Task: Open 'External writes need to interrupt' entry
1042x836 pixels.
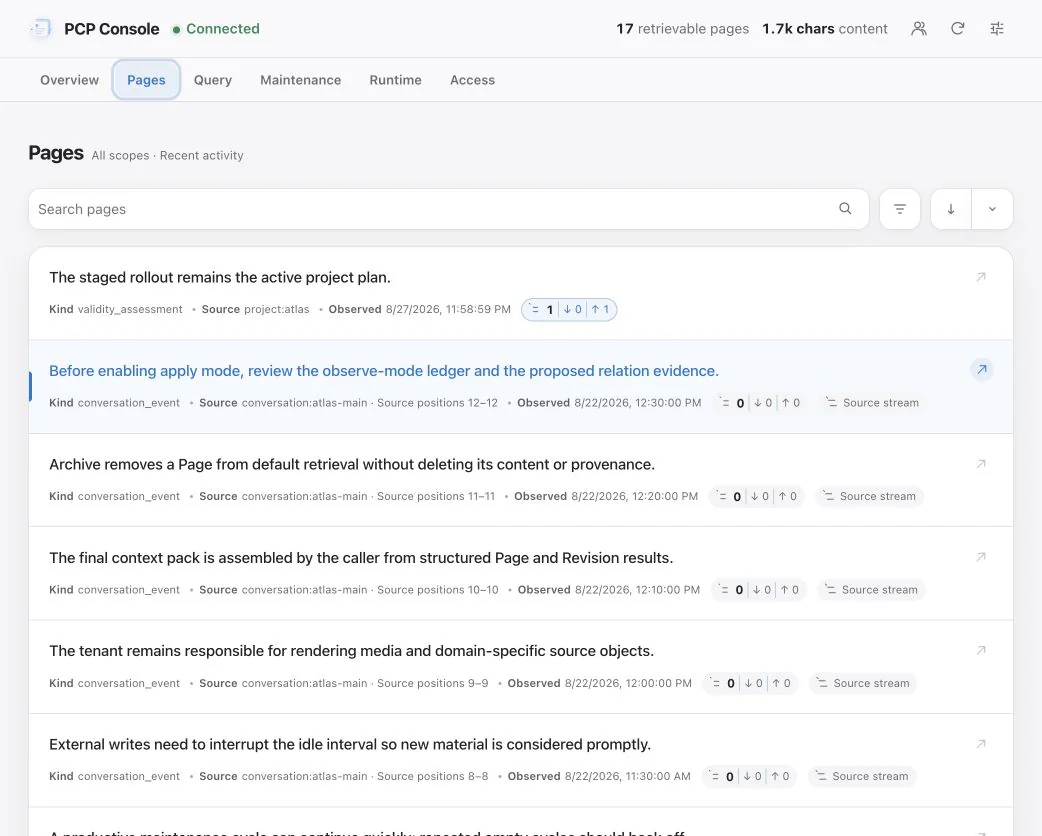Action: (x=350, y=744)
